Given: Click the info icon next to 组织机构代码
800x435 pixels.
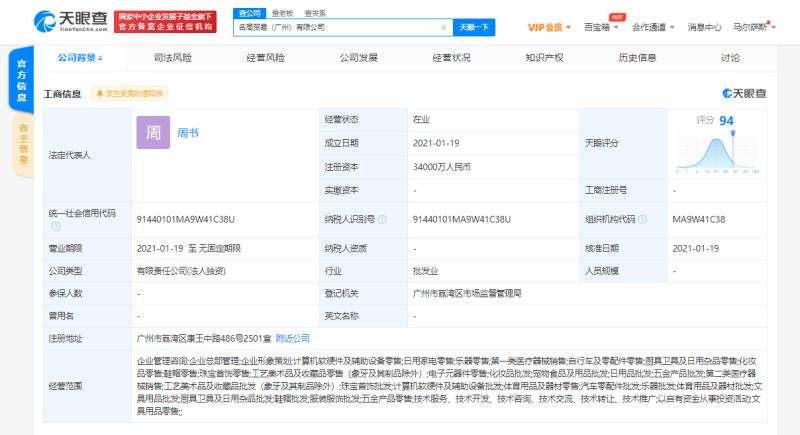Looking at the screenshot, I should 642,219.
